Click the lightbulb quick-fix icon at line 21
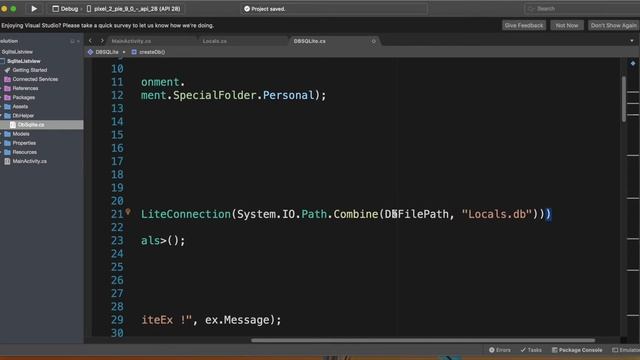Viewport: 640px width, 360px height. click(x=128, y=211)
